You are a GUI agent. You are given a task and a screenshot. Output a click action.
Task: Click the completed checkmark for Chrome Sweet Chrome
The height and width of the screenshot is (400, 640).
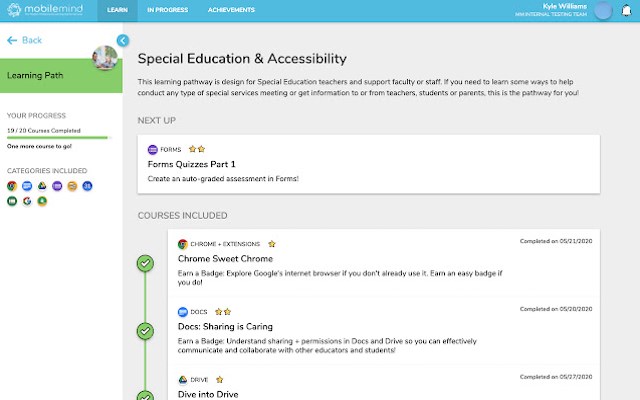click(145, 263)
